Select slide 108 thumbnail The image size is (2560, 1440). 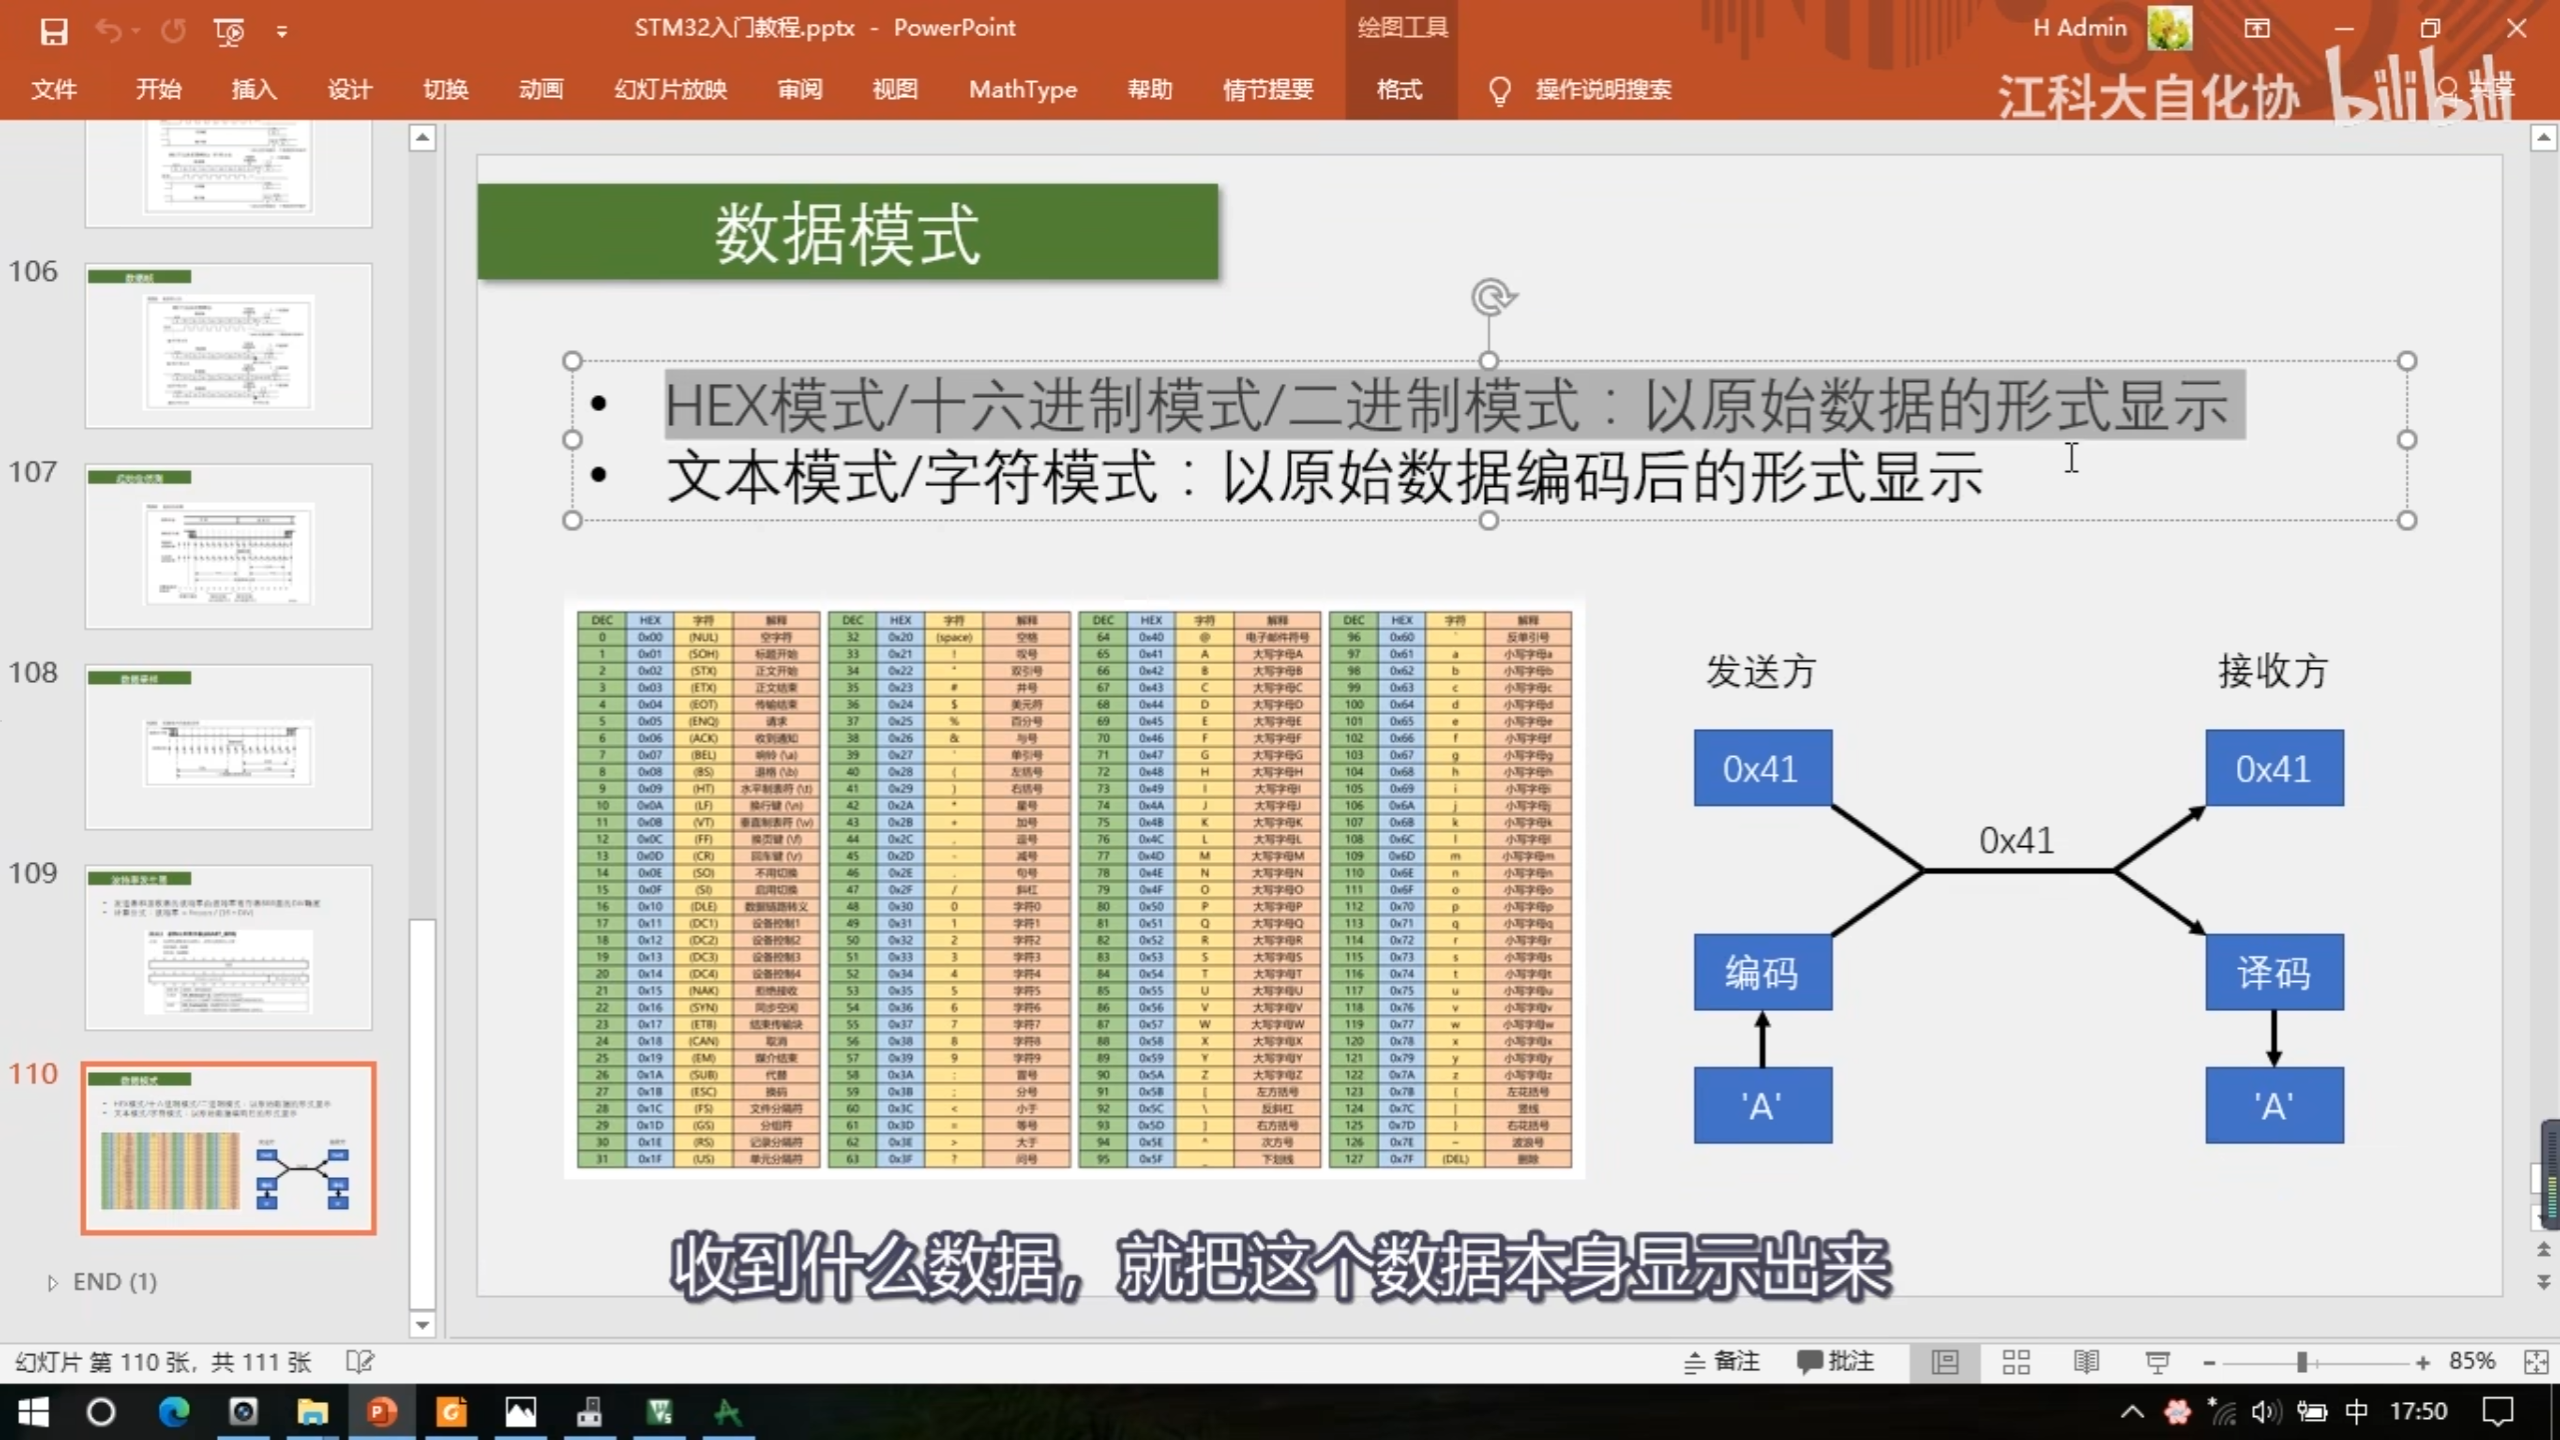[x=228, y=747]
